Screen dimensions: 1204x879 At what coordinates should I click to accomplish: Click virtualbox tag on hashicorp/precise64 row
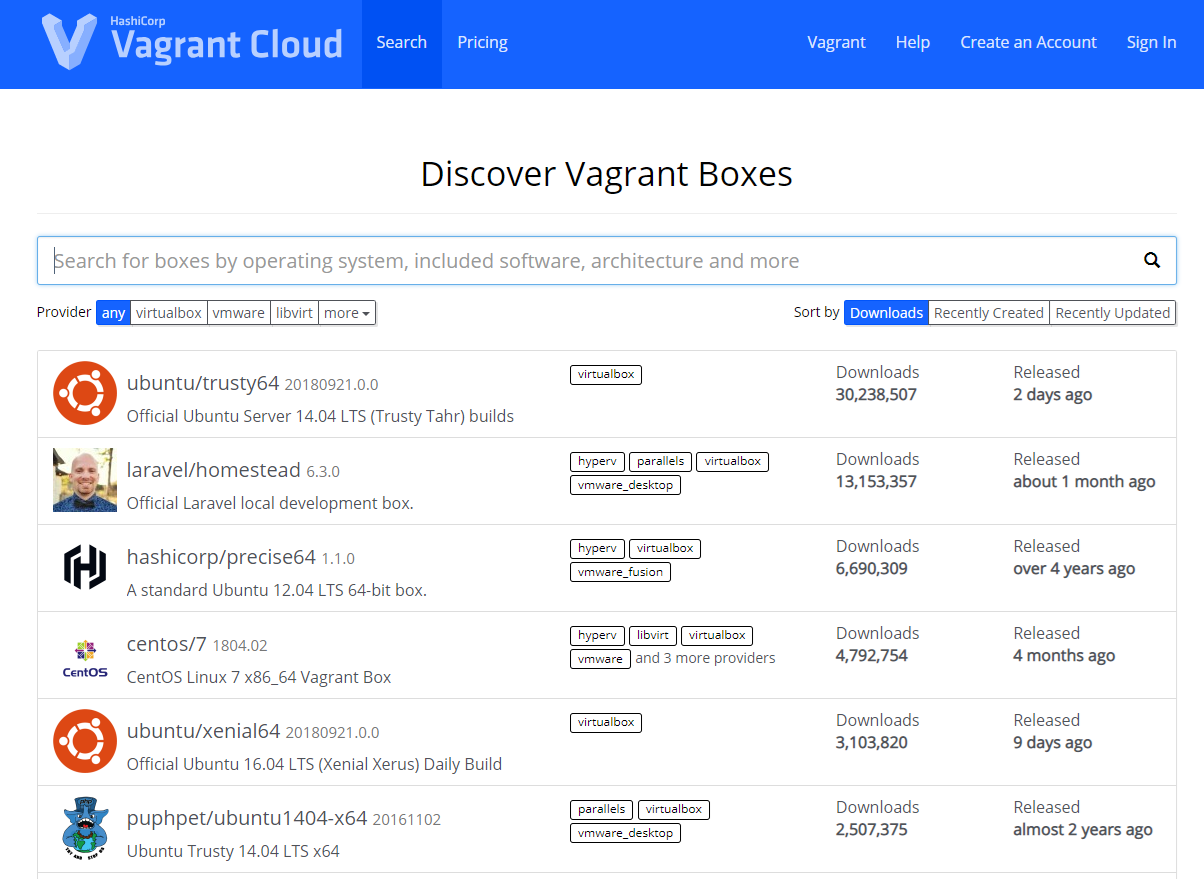[x=665, y=549]
